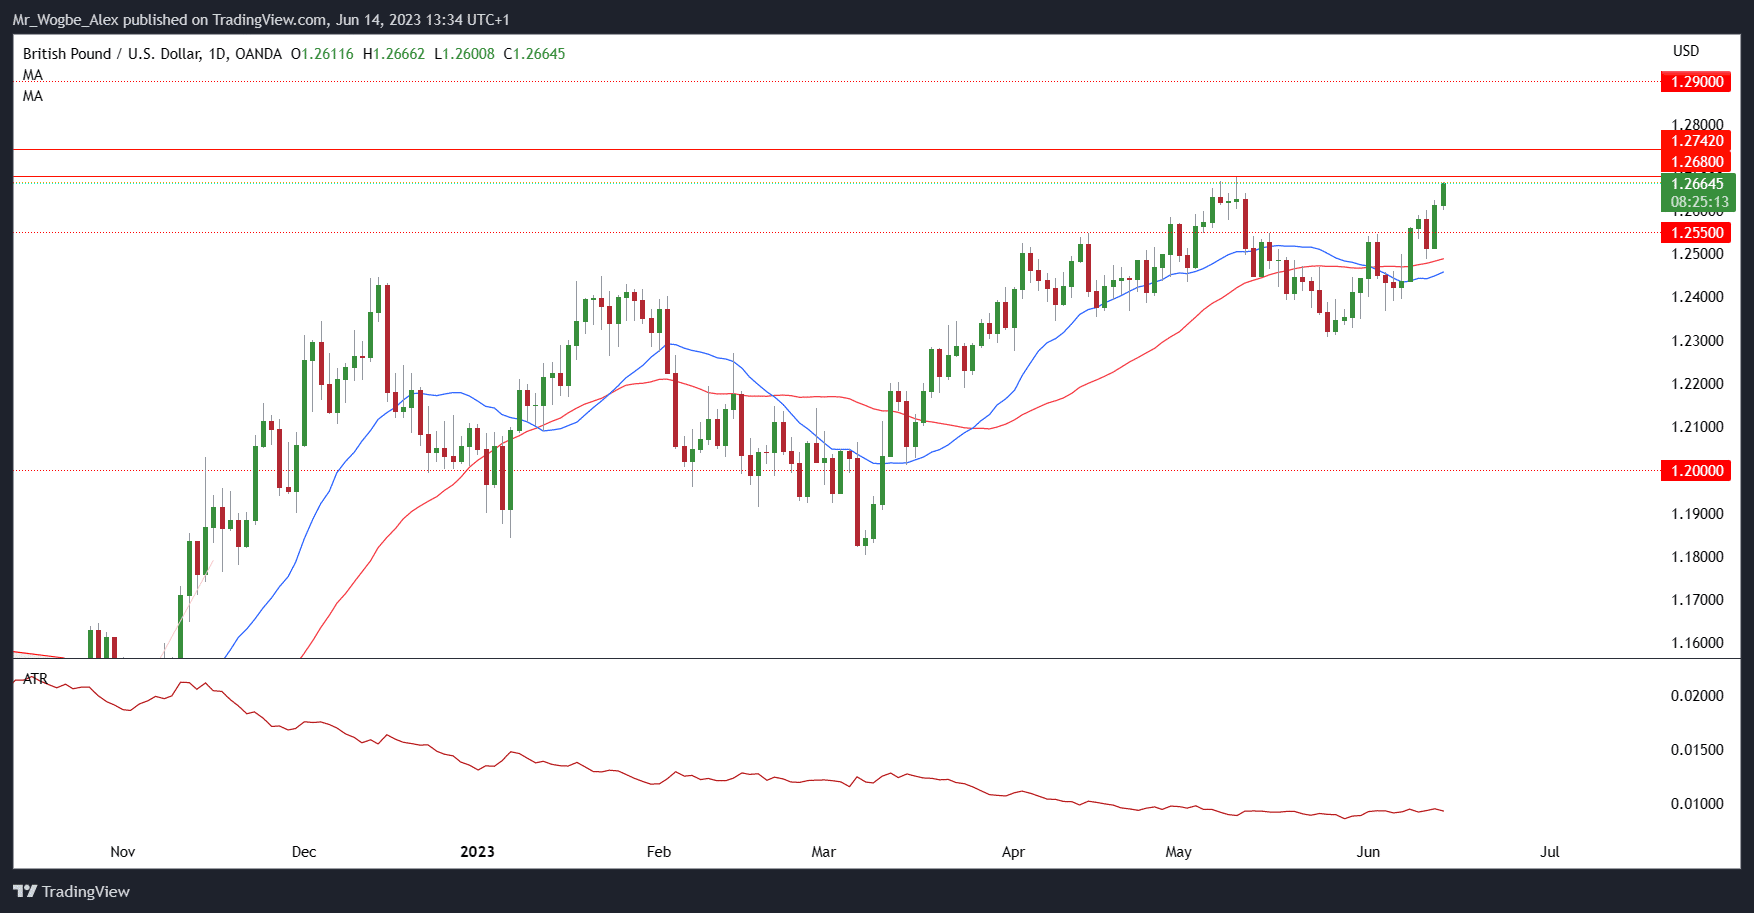Click the 1.18000 price scale tick
1754x913 pixels.
[1697, 557]
